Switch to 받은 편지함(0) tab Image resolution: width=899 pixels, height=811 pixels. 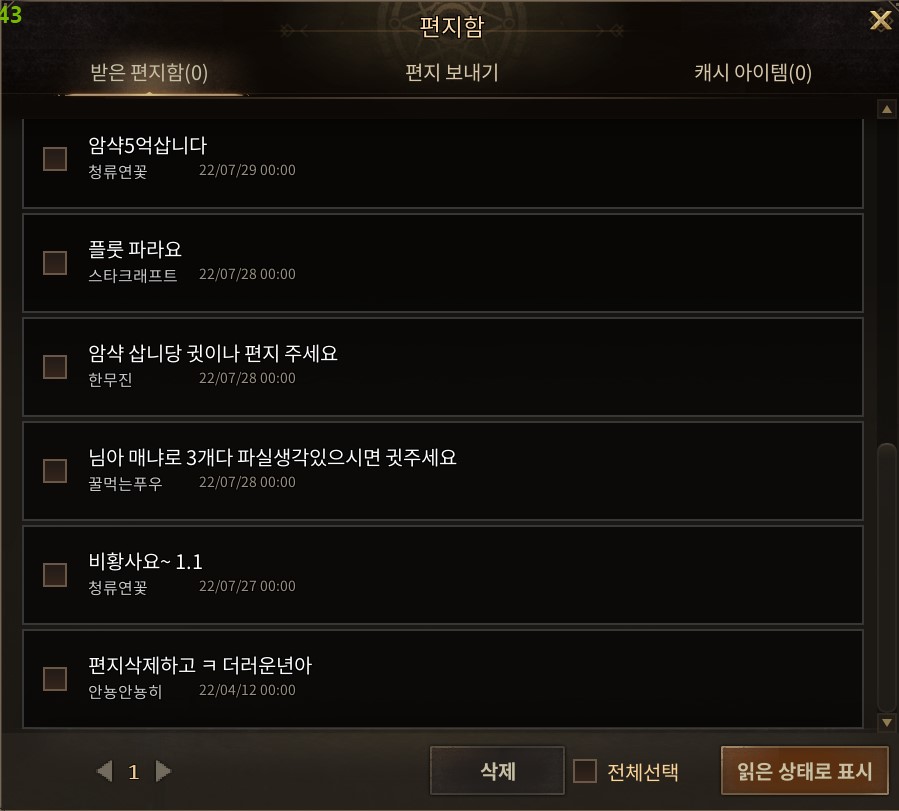(x=149, y=73)
